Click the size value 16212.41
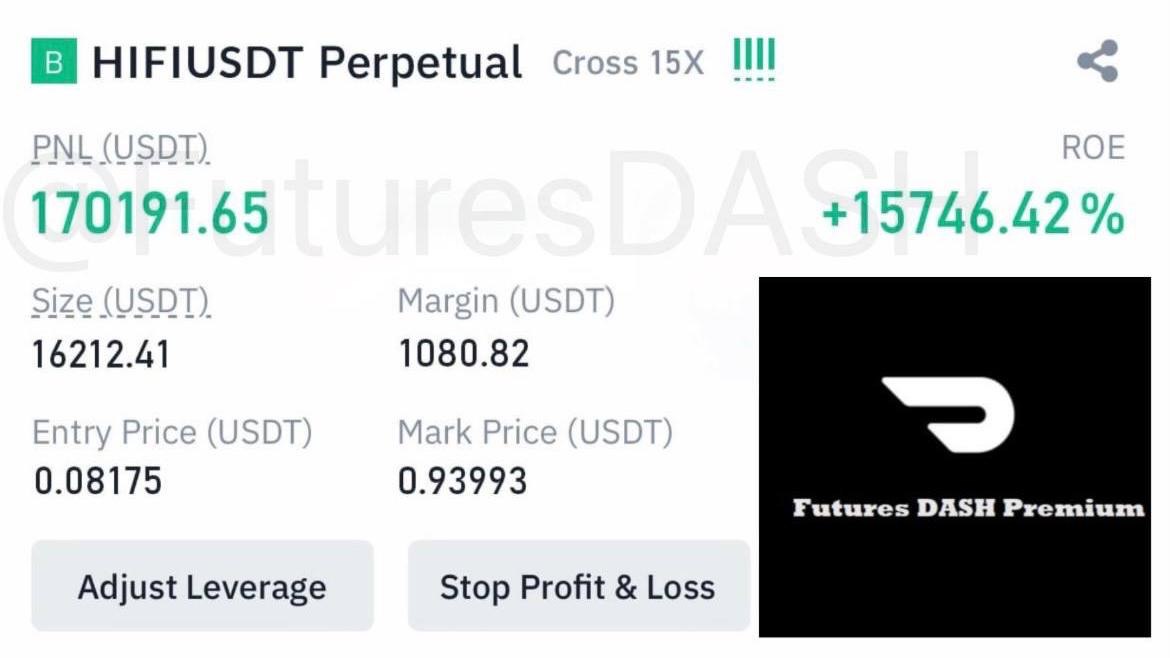 [x=101, y=354]
